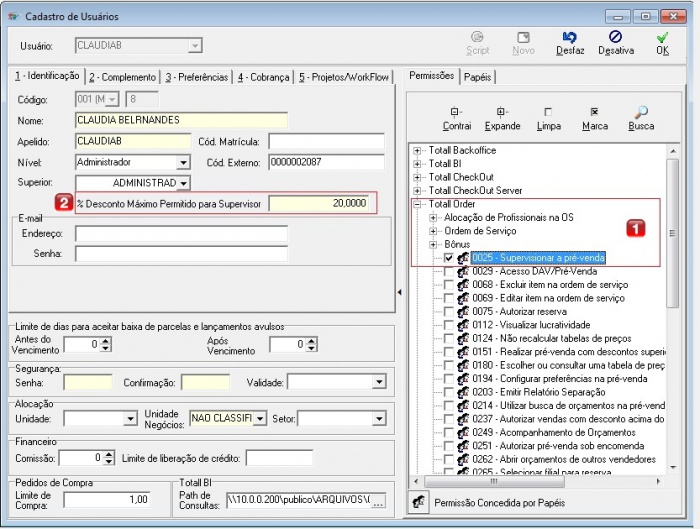Tick the 0075 Autorizar reserva checkbox

coord(450,311)
